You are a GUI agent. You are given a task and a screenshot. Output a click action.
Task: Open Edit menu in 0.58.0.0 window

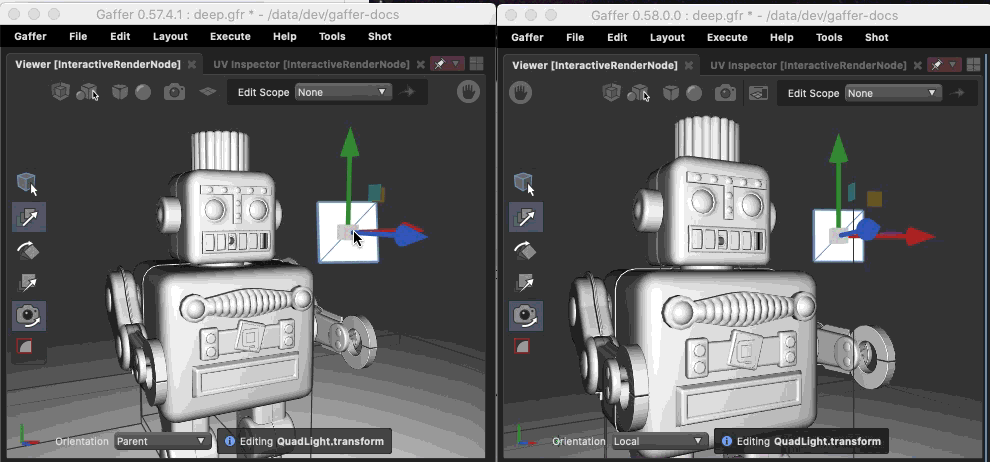(617, 37)
